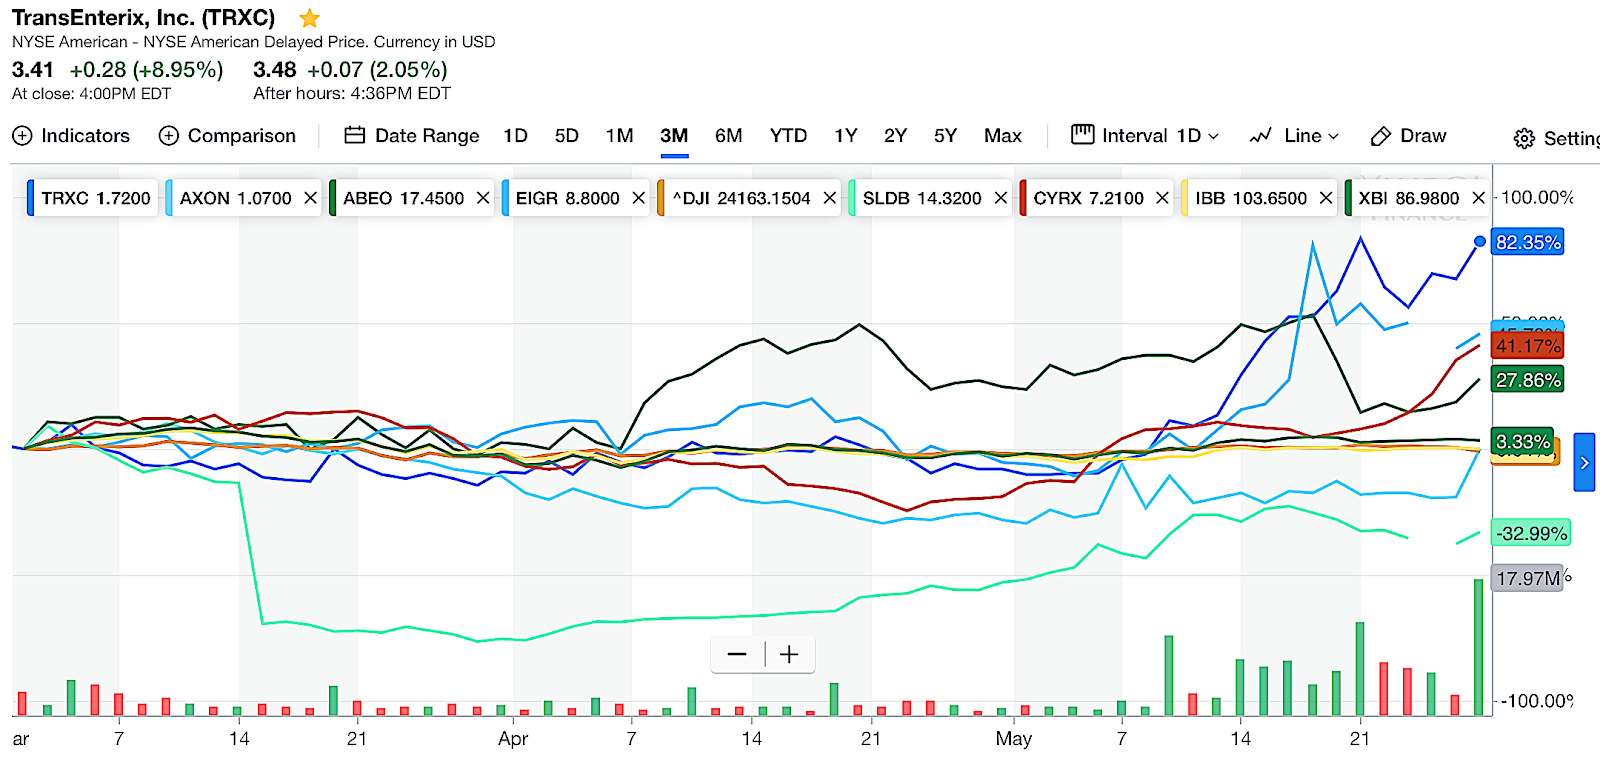This screenshot has width=1600, height=757.
Task: Show the Max date range
Action: [x=1003, y=136]
